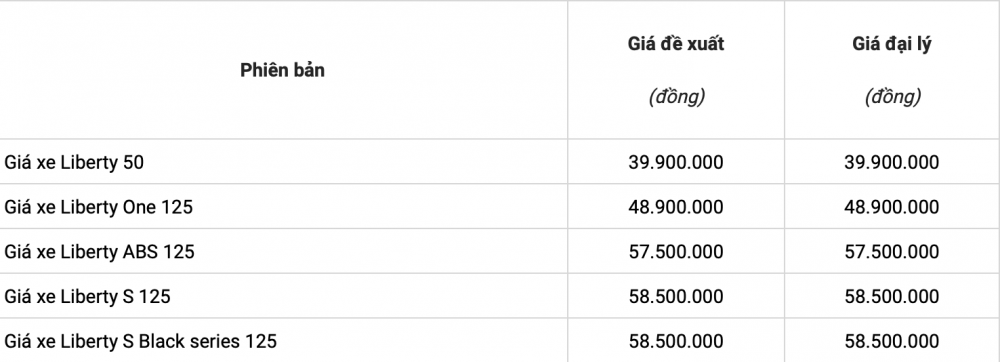
Task: Click (đồng) unit under Giá đại lý
Action: click(893, 97)
